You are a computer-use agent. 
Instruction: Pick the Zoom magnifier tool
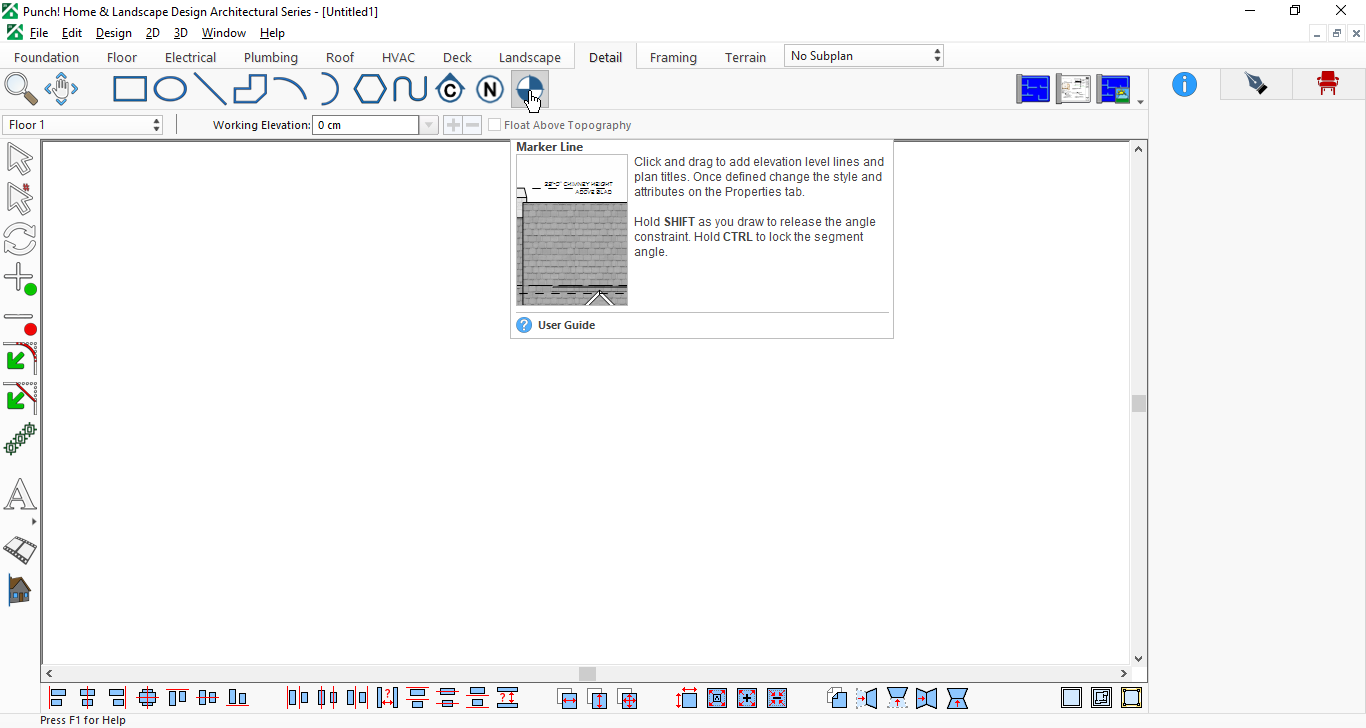coord(21,89)
